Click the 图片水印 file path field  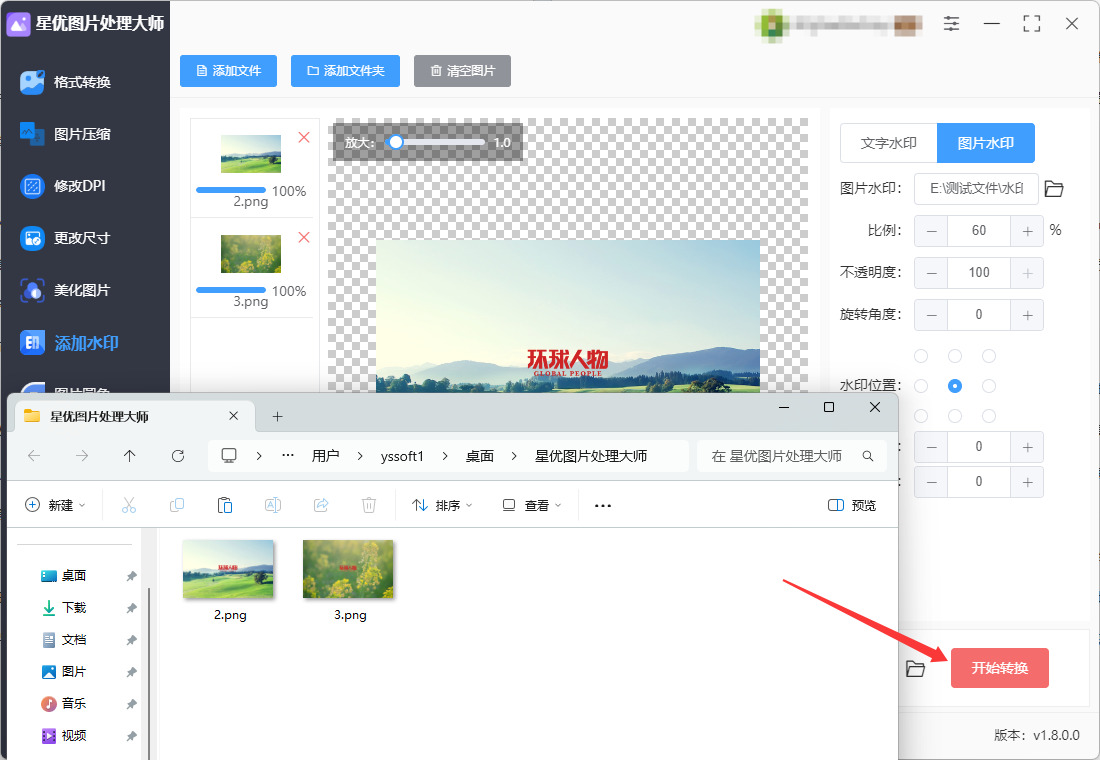[977, 189]
